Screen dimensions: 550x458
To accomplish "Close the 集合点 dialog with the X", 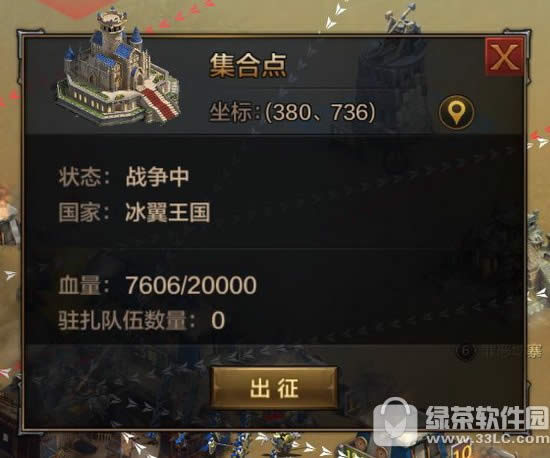I will pyautogui.click(x=505, y=57).
